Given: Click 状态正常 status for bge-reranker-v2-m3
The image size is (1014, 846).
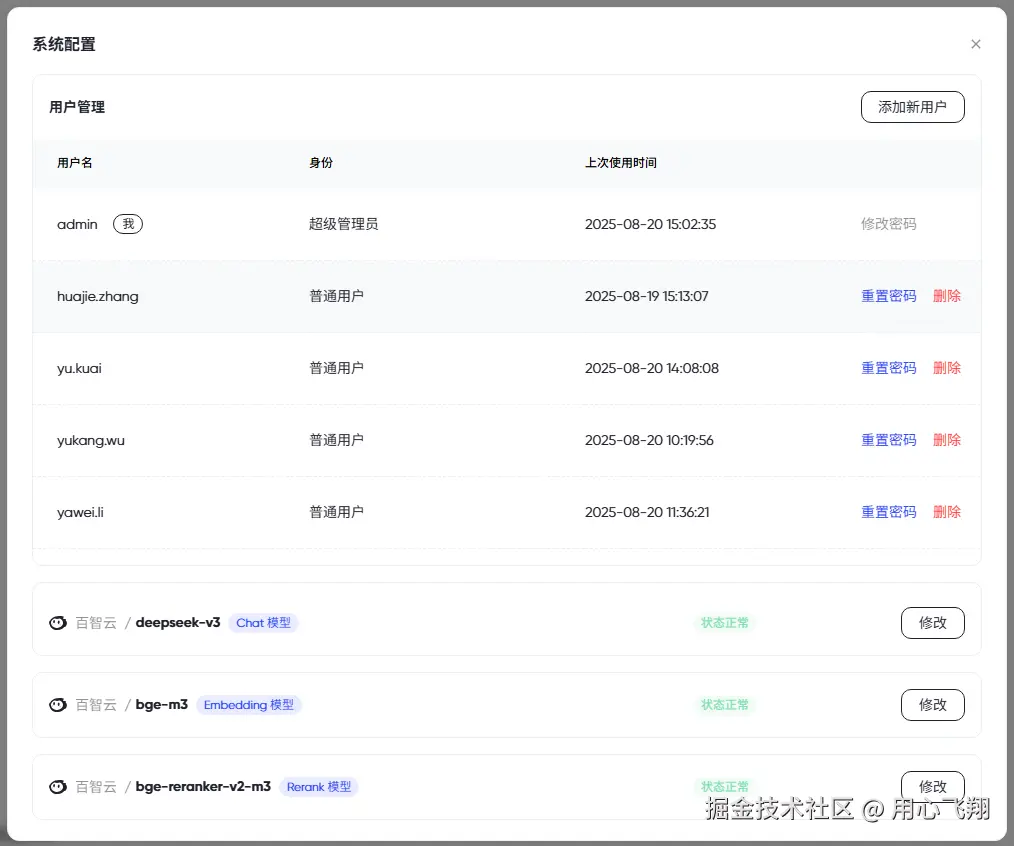Looking at the screenshot, I should point(724,786).
